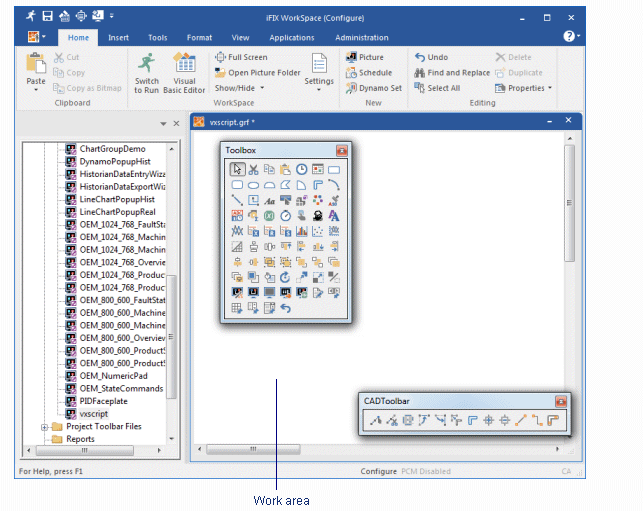Click the large purple A icon in Toolbox
The width and height of the screenshot is (643, 511).
tap(334, 216)
